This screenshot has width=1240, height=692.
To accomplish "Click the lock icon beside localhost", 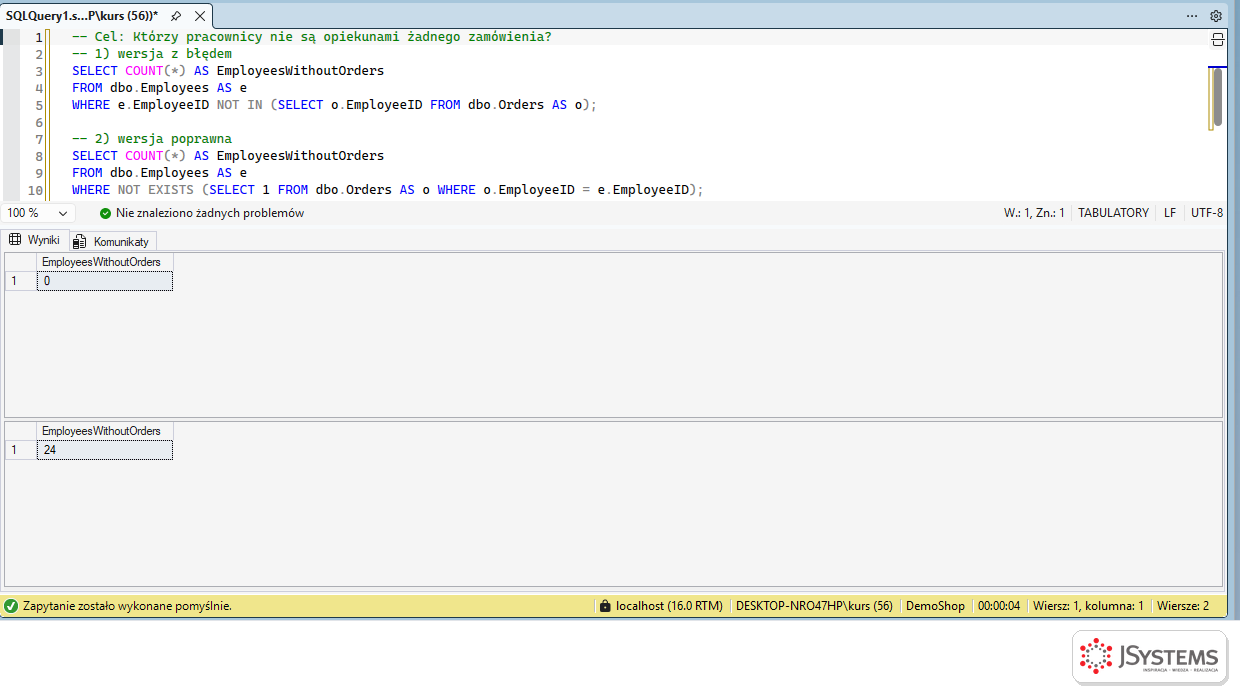I will [604, 606].
